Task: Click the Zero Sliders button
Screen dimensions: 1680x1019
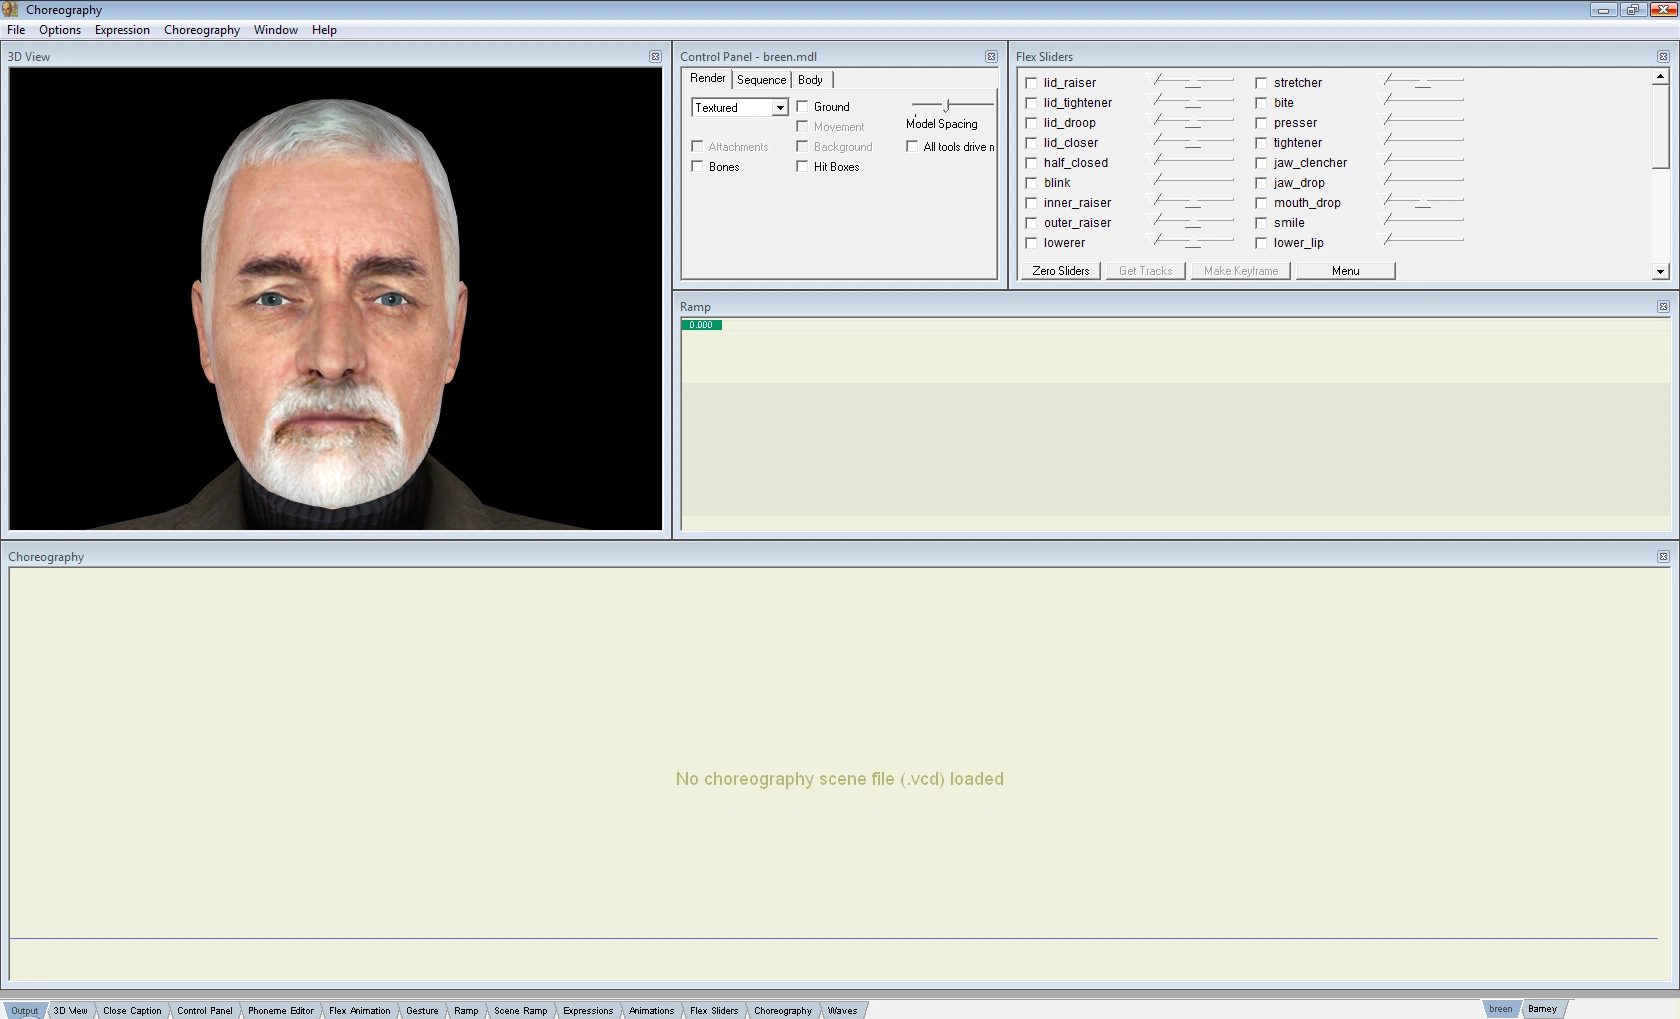Action: pos(1059,270)
